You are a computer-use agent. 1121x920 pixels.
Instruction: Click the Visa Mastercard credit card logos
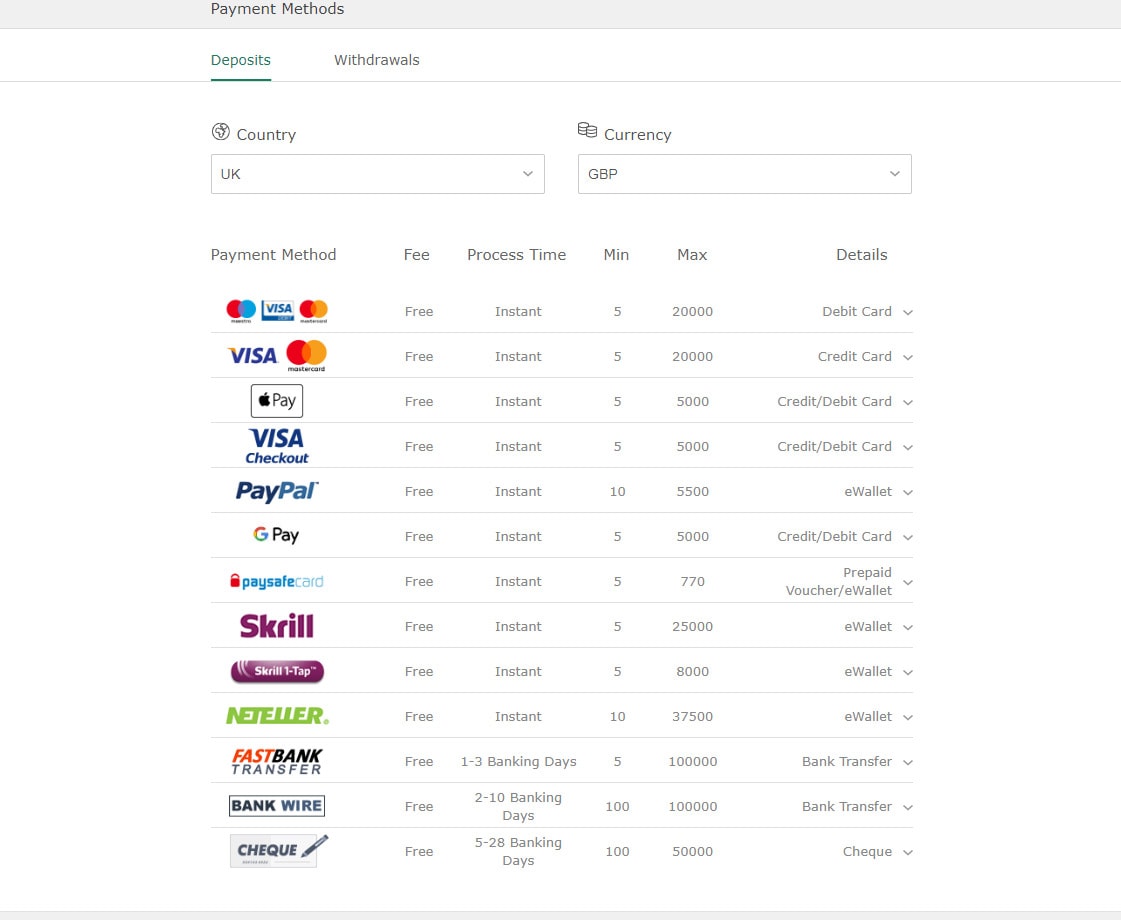pos(277,356)
